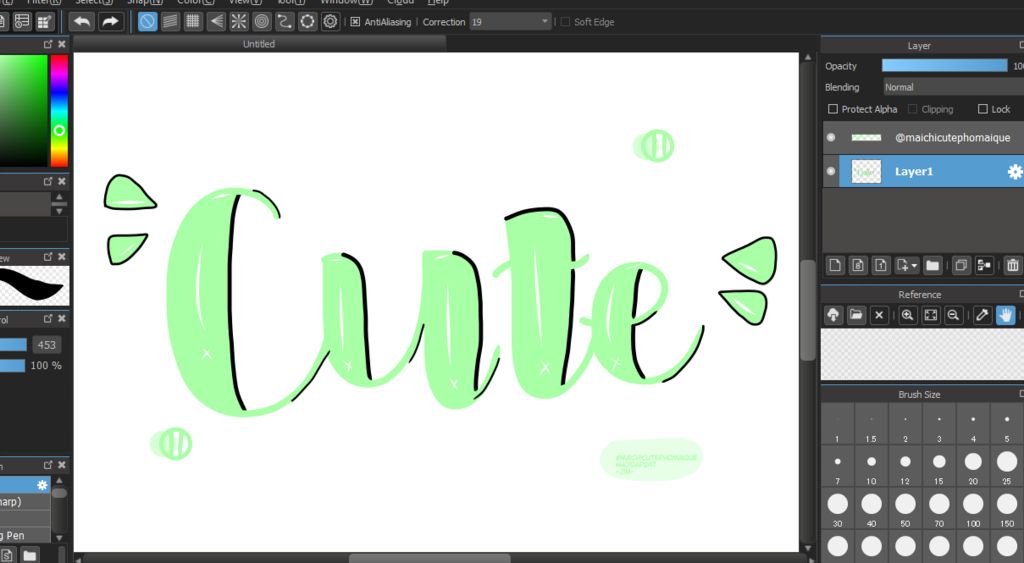
Task: Select the reference eyedropper tool
Action: pos(982,315)
